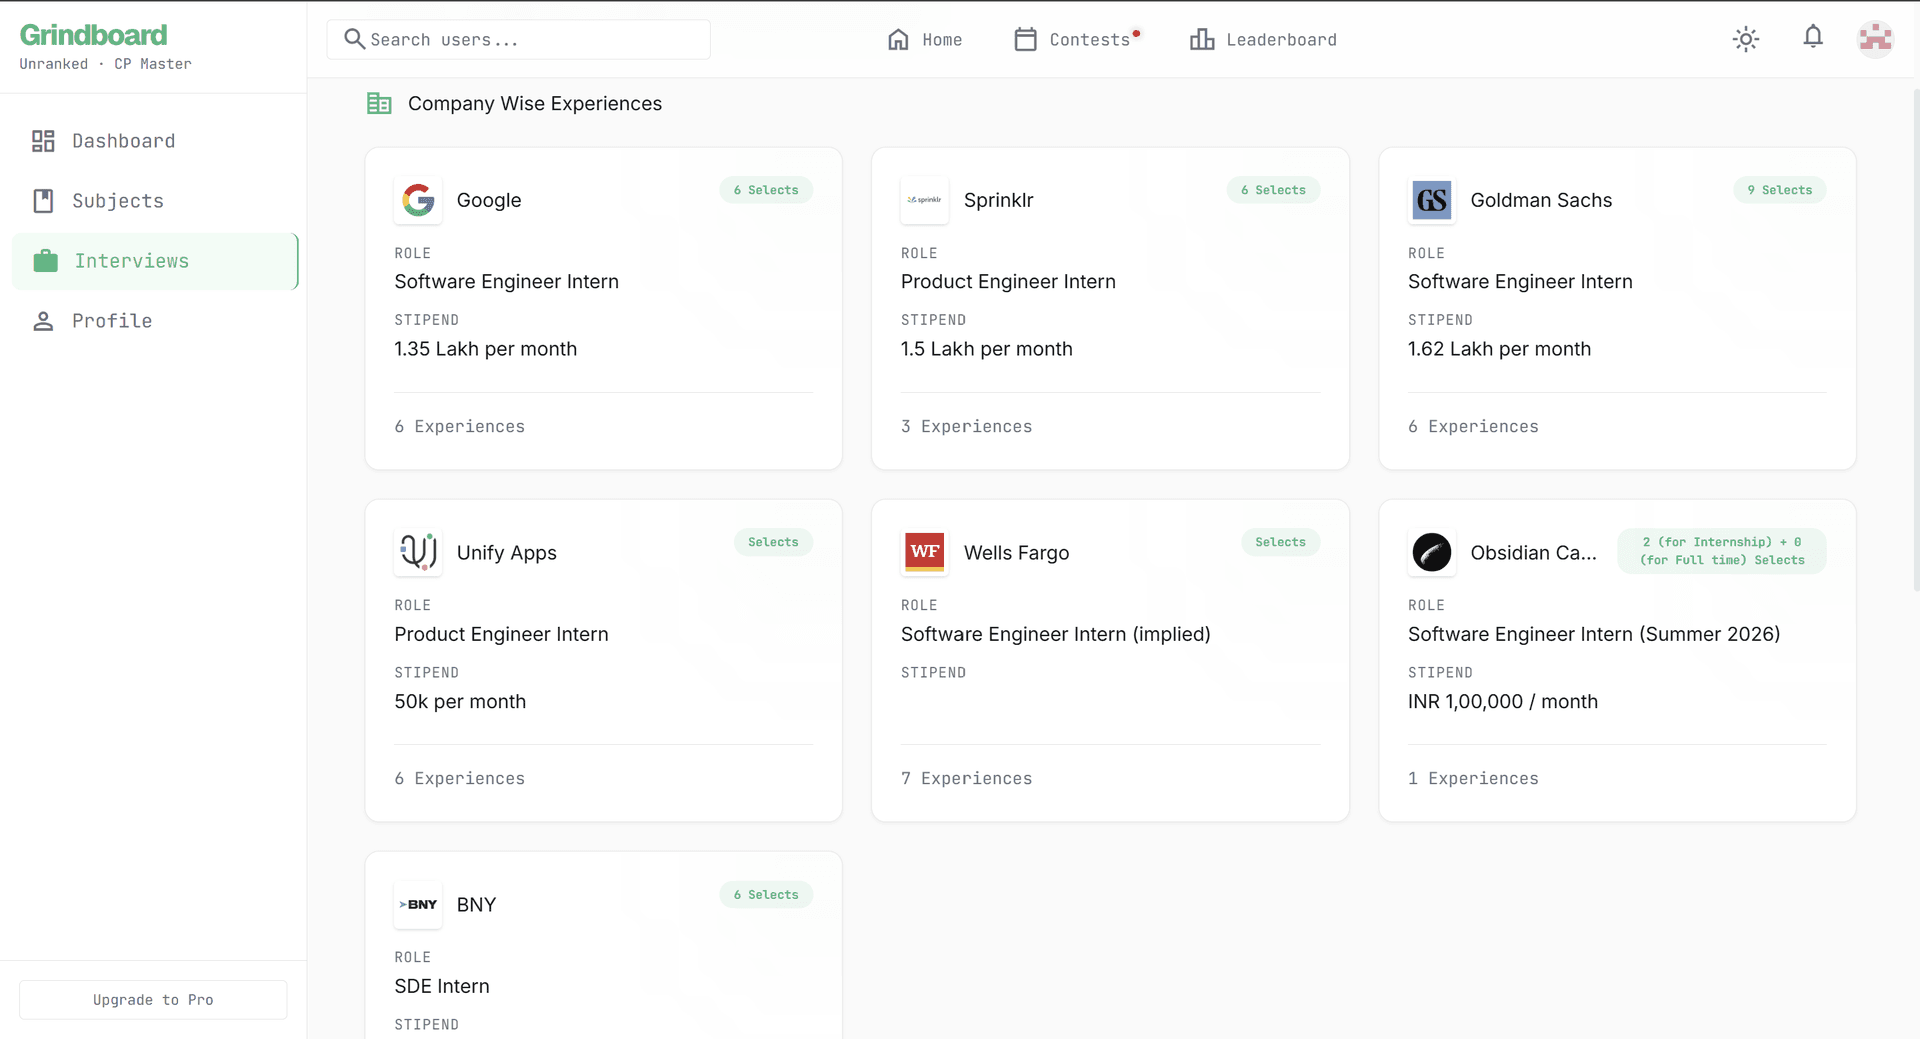Open user avatar menu
This screenshot has height=1039, width=1920.
pyautogui.click(x=1875, y=39)
